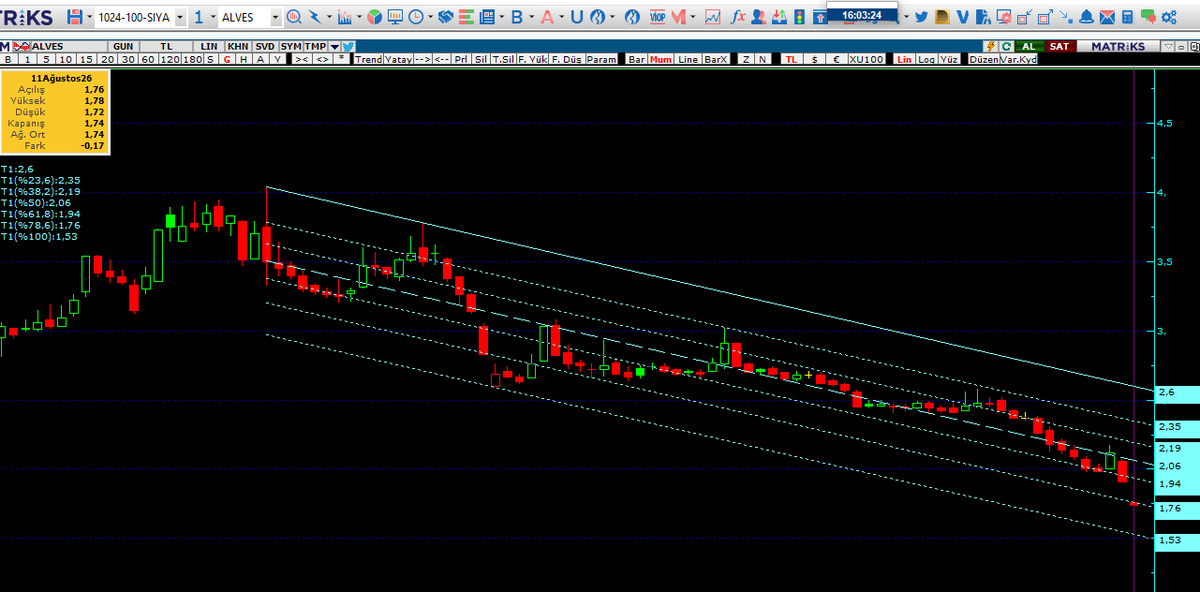Open the KHN tab in chart header
This screenshot has height=592, width=1200.
tap(238, 46)
